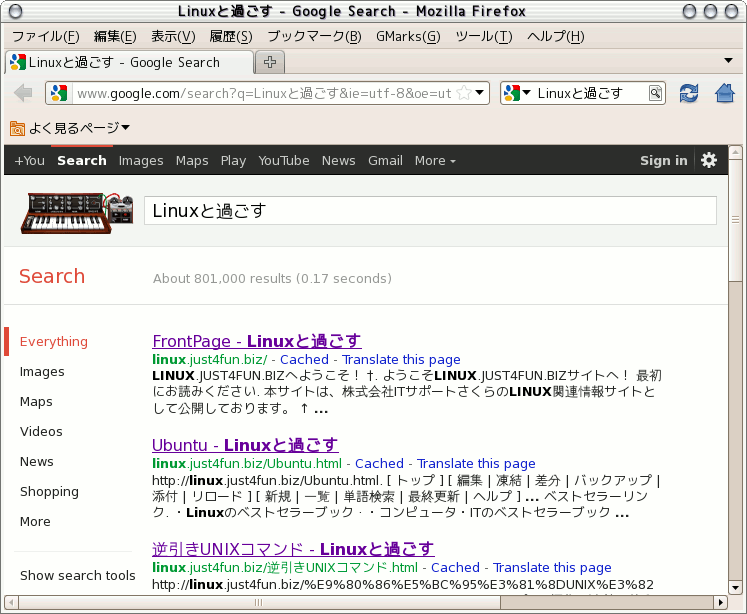Open the ツール(T) menu
The height and width of the screenshot is (614, 747).
tap(483, 36)
